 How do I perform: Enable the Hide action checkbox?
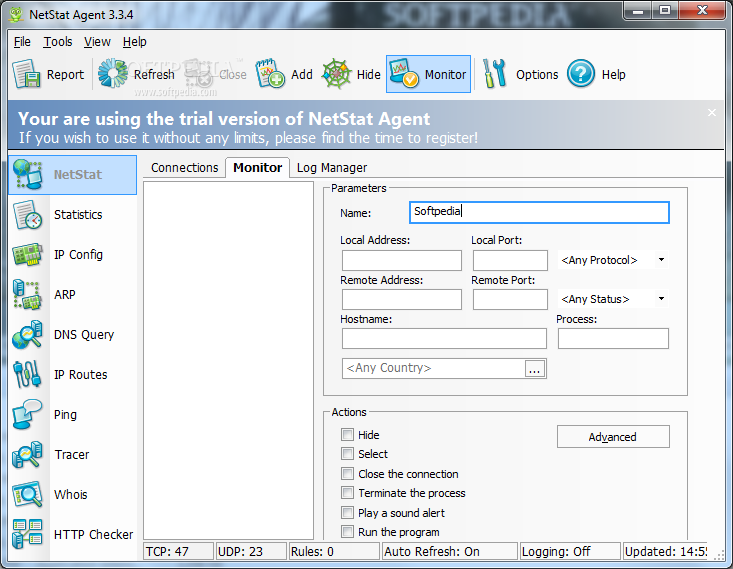coord(347,435)
